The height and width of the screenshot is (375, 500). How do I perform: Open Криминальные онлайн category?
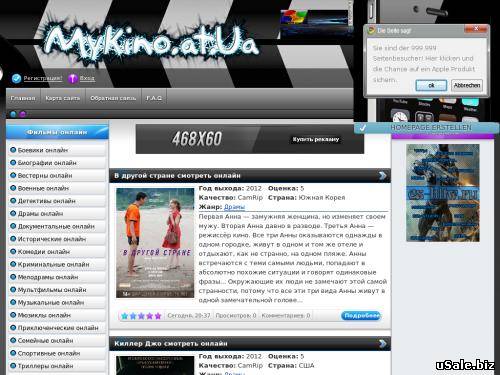[x=57, y=264]
